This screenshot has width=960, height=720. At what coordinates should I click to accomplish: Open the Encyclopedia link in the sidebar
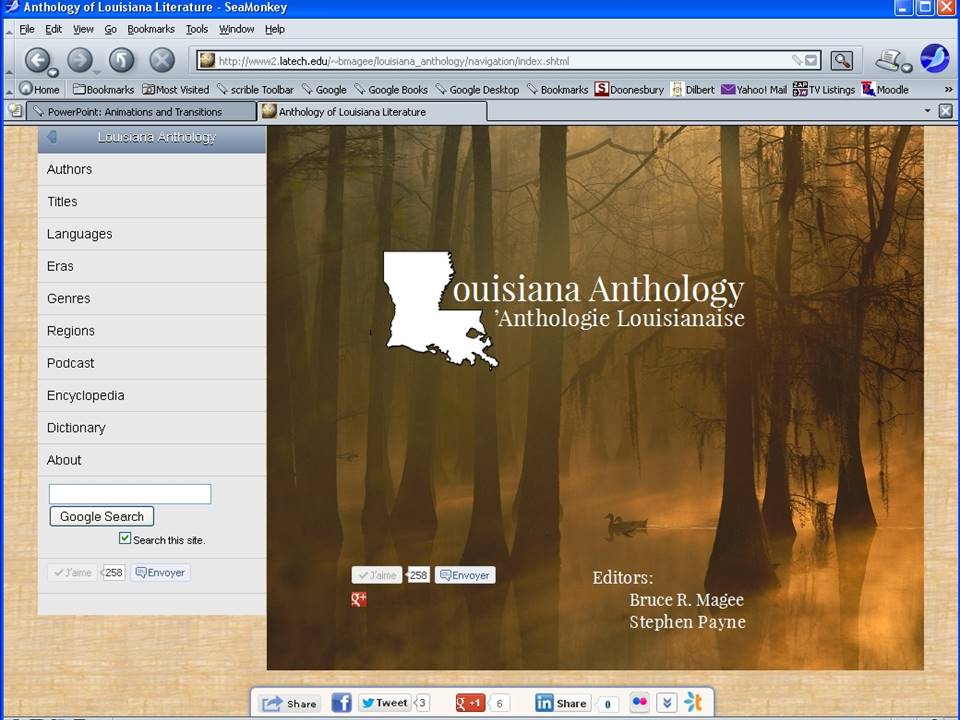(x=86, y=396)
